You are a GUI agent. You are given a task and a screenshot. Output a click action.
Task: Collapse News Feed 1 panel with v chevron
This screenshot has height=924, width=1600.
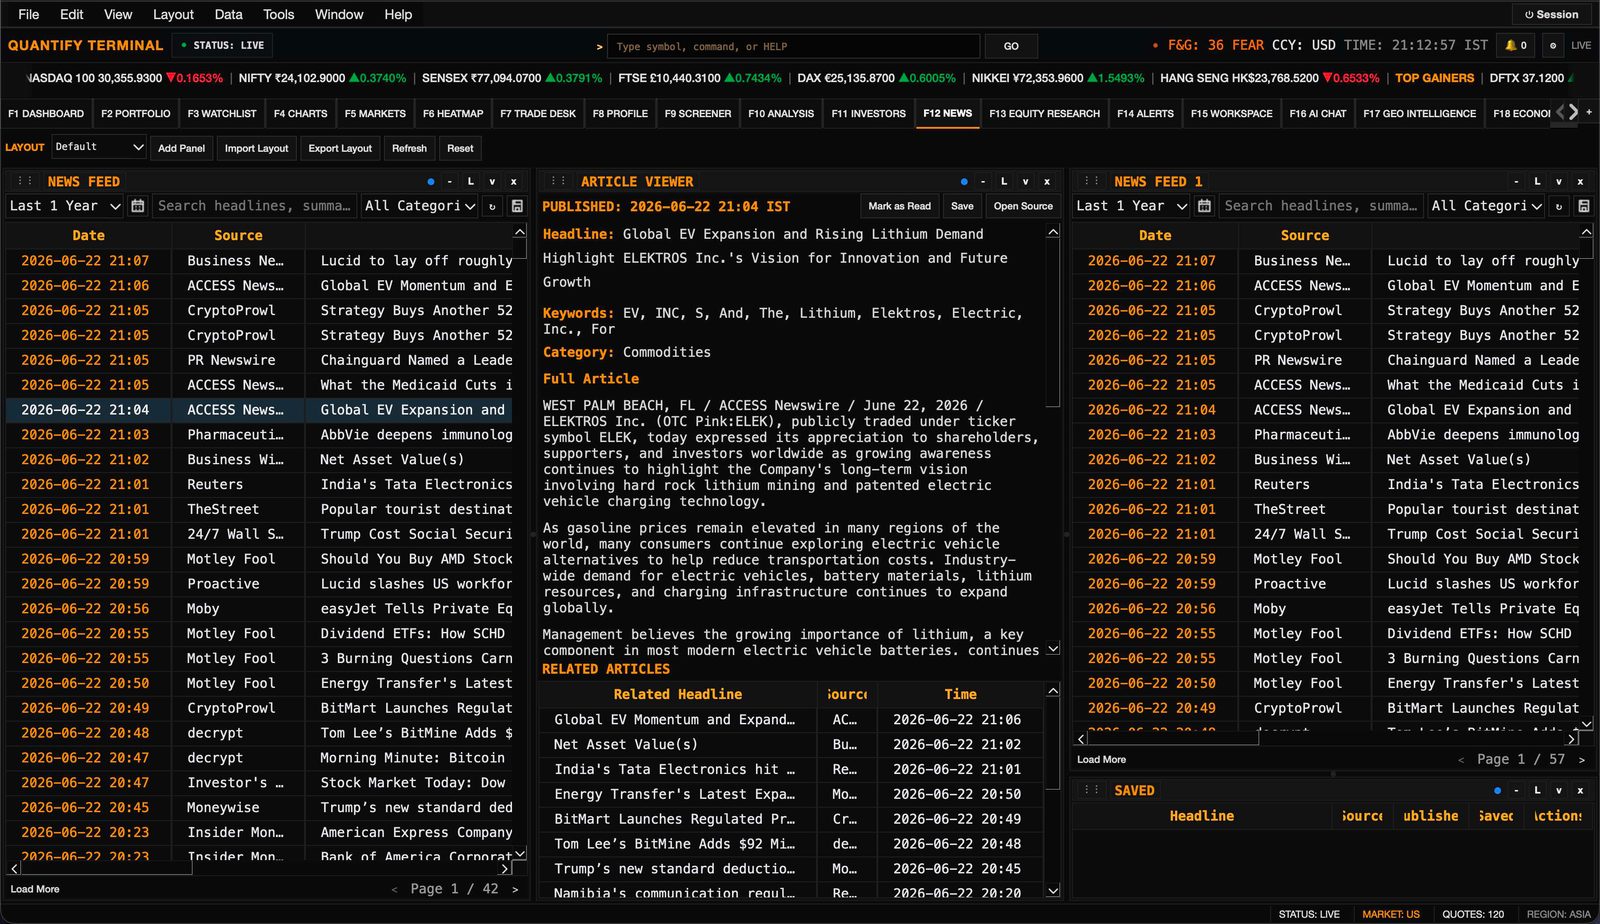click(1559, 181)
